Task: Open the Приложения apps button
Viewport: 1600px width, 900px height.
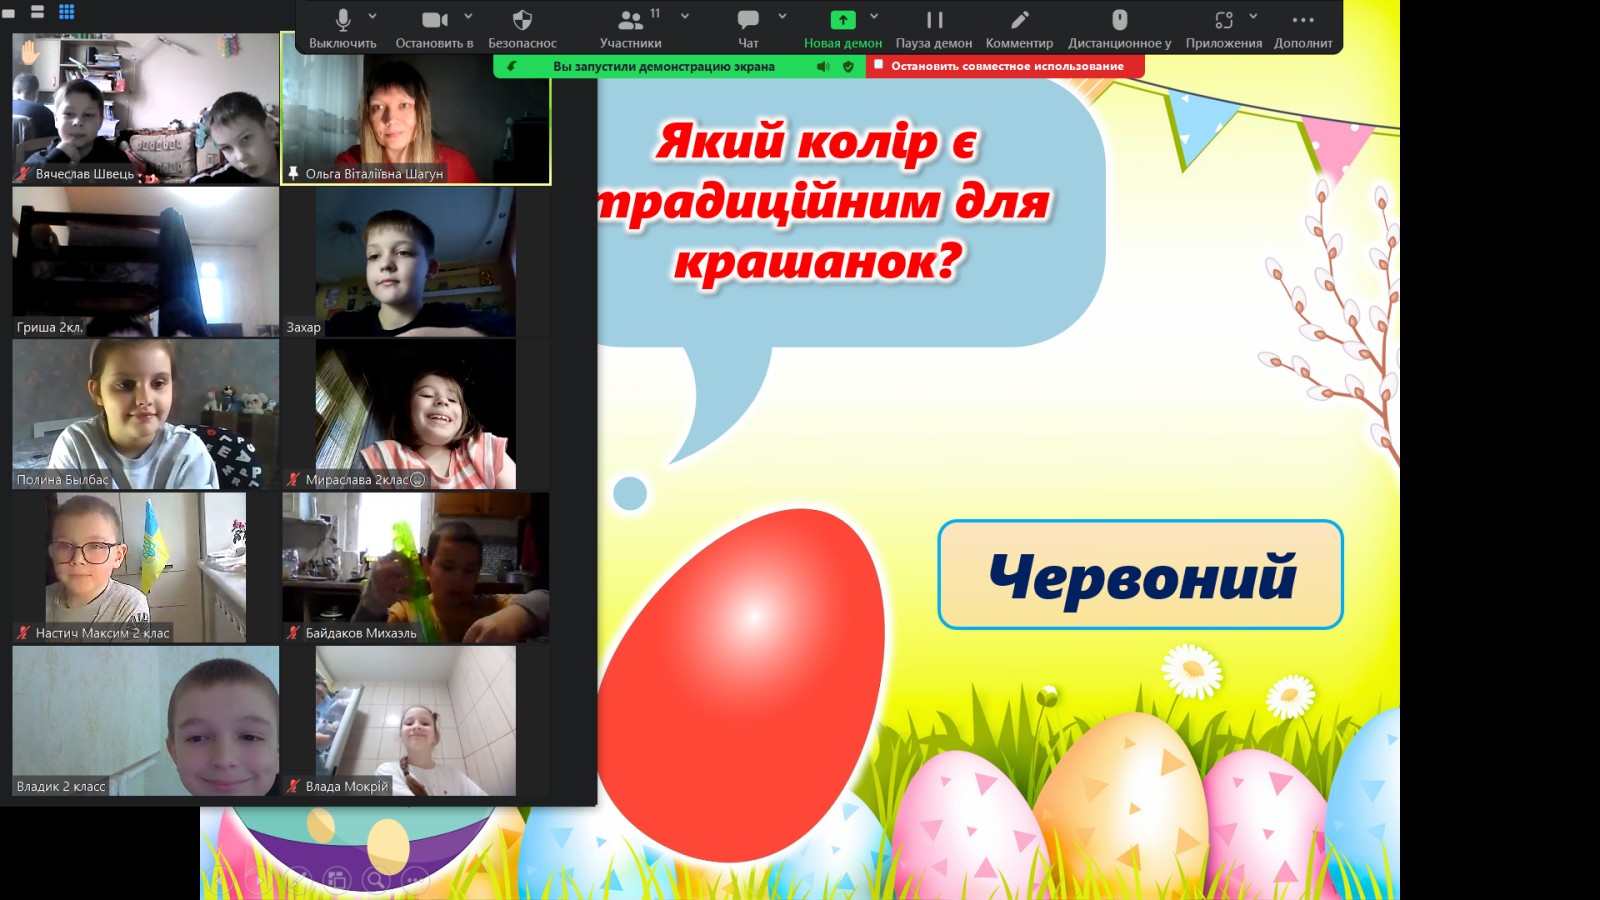Action: (1224, 27)
